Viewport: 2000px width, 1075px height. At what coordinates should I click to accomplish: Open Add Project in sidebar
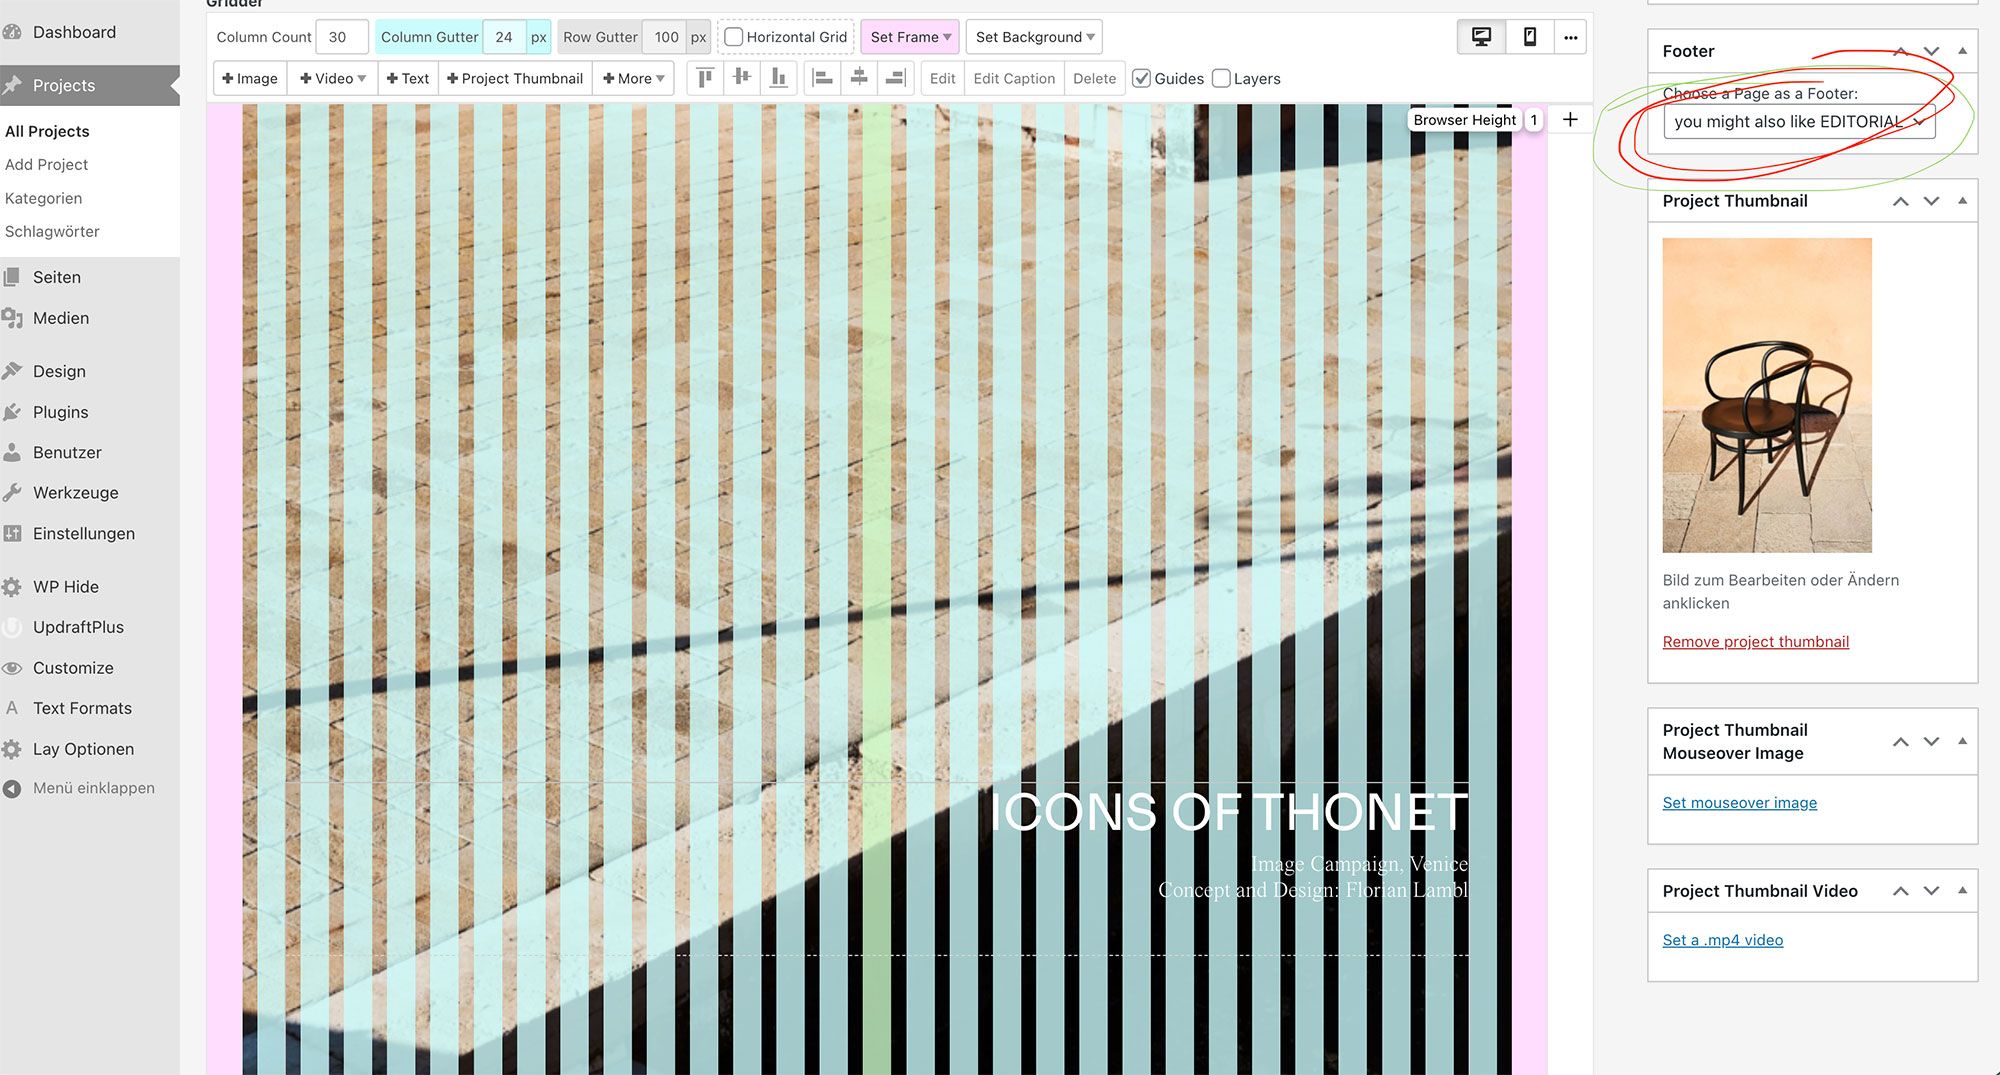[46, 164]
